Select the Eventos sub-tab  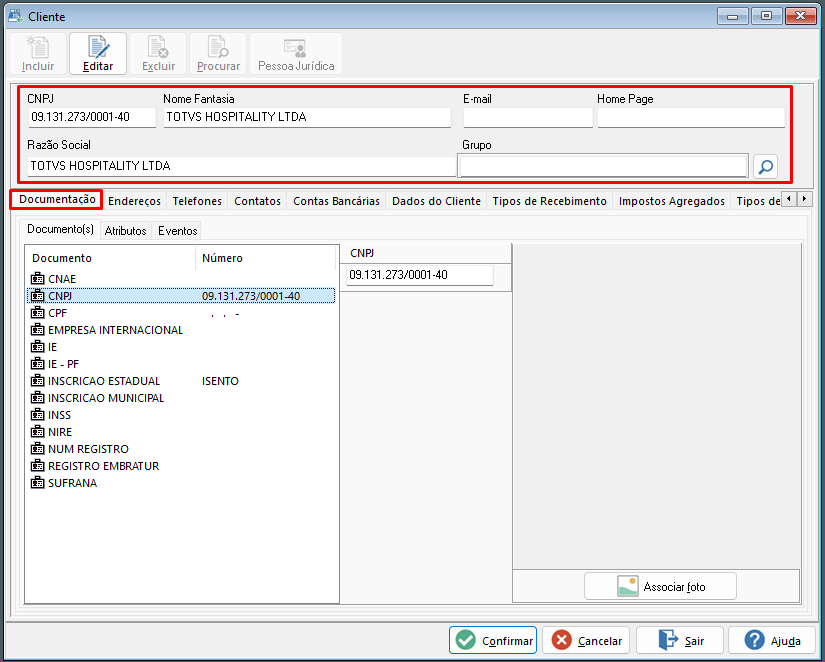[x=177, y=230]
